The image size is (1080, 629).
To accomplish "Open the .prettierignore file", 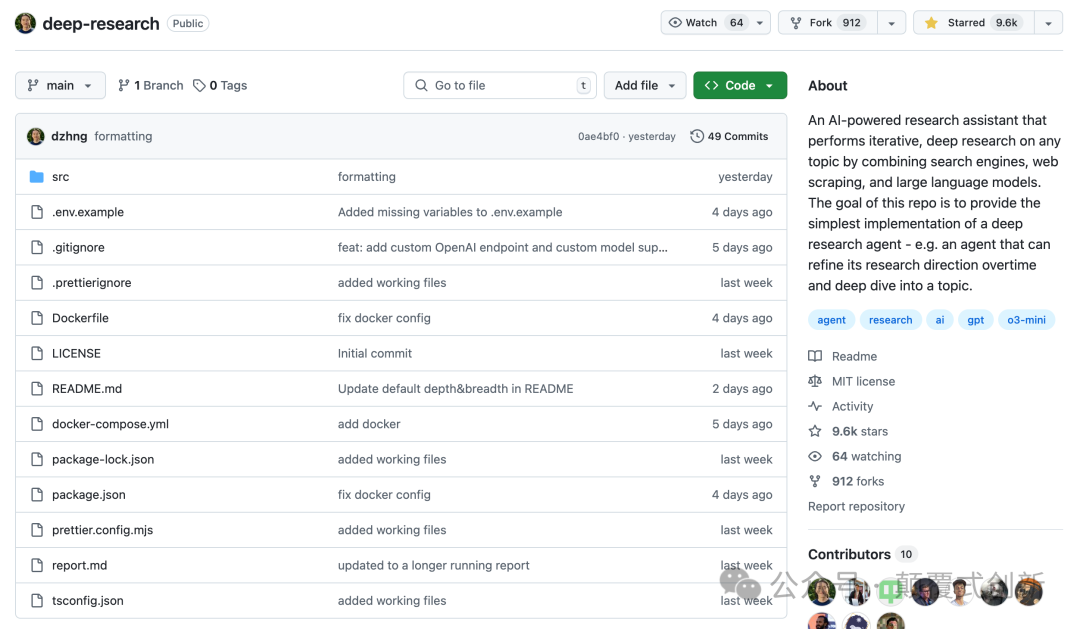I will click(92, 282).
